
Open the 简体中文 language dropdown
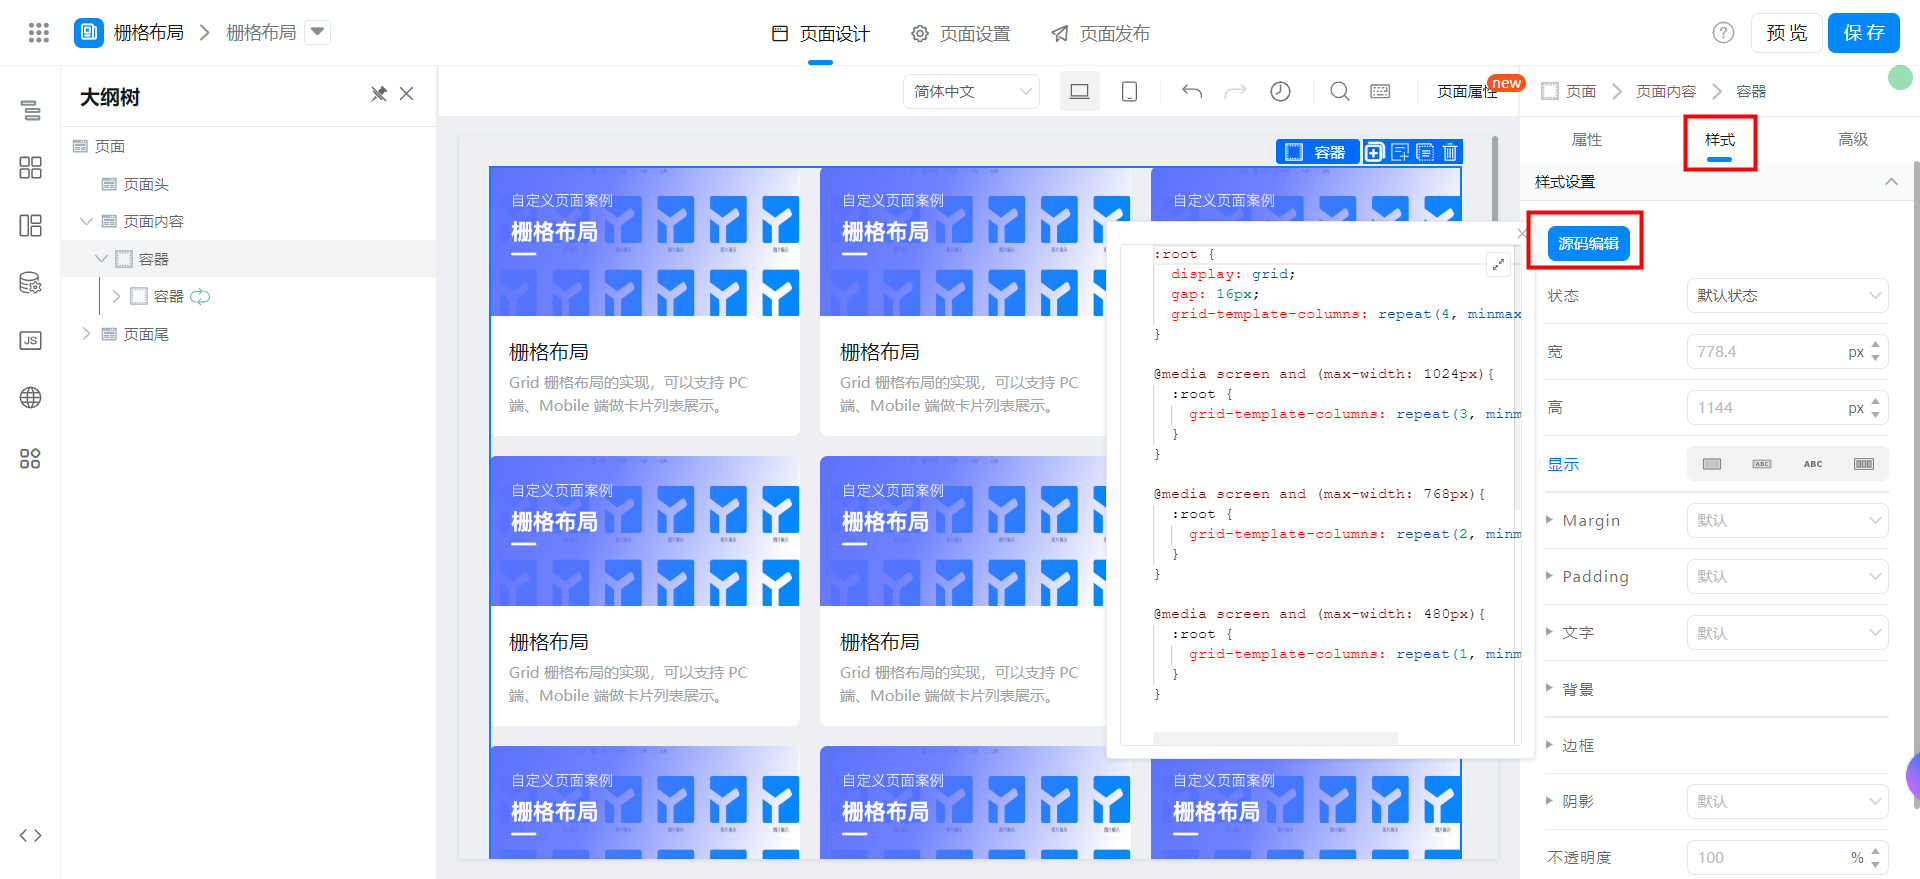pyautogui.click(x=971, y=91)
